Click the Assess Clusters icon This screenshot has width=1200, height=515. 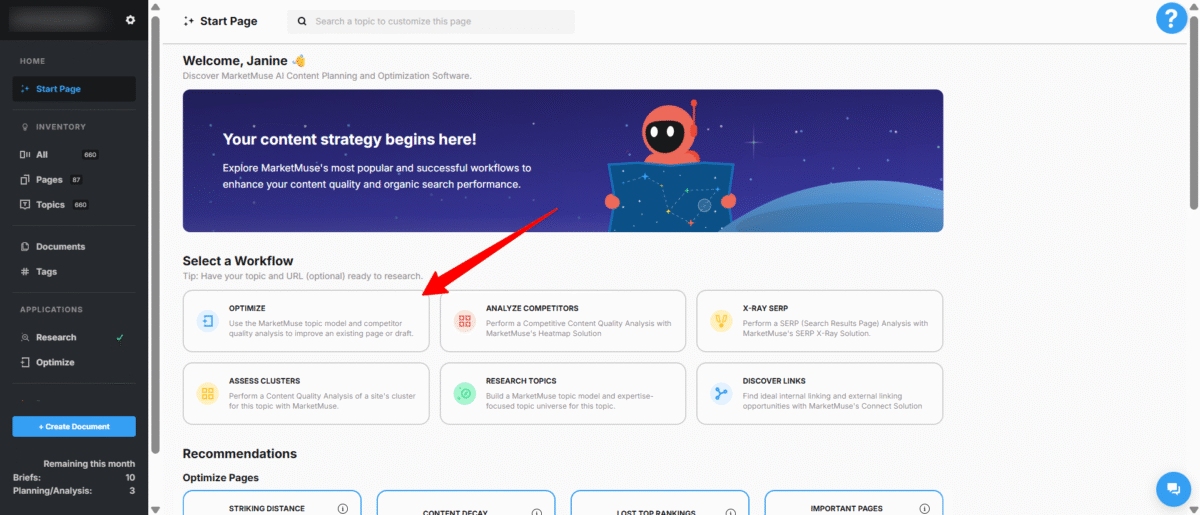208,393
